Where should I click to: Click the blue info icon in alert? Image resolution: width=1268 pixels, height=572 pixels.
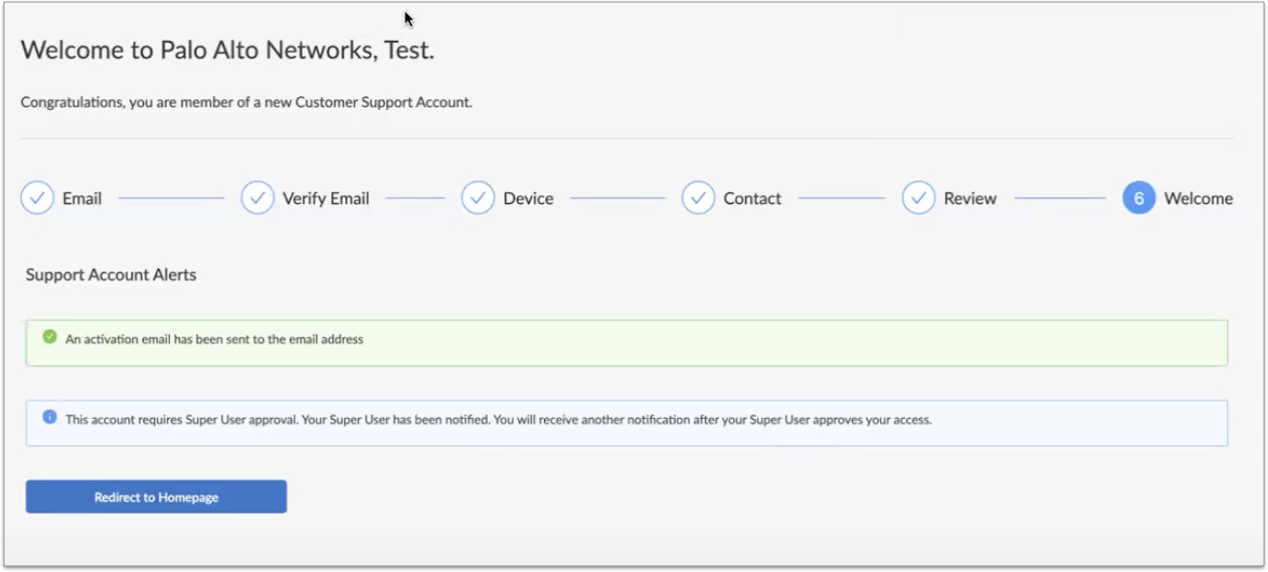(50, 417)
